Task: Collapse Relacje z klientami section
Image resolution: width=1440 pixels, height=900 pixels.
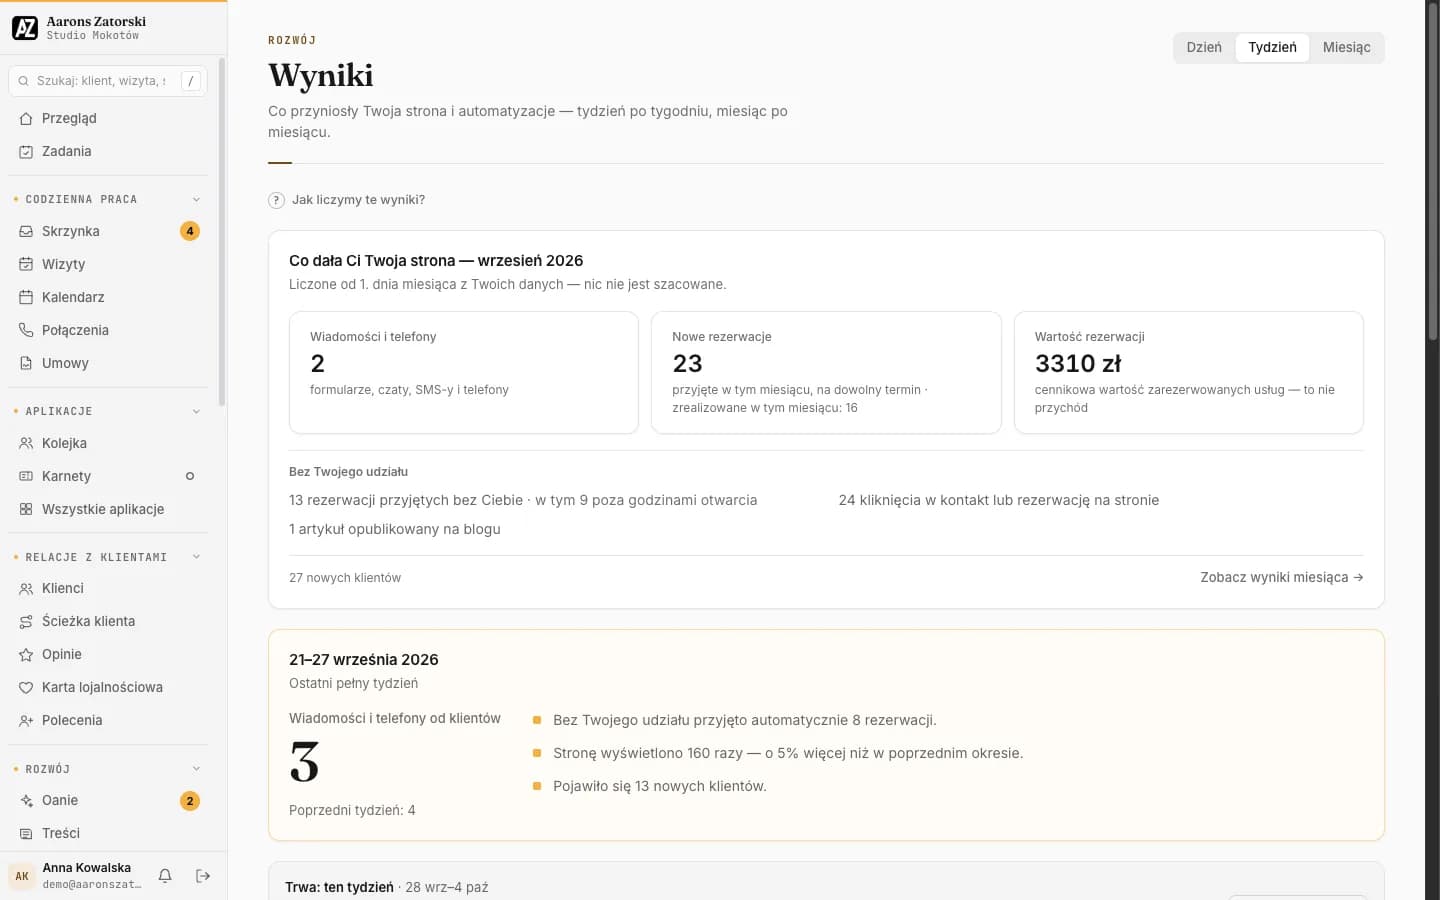Action: click(x=196, y=557)
